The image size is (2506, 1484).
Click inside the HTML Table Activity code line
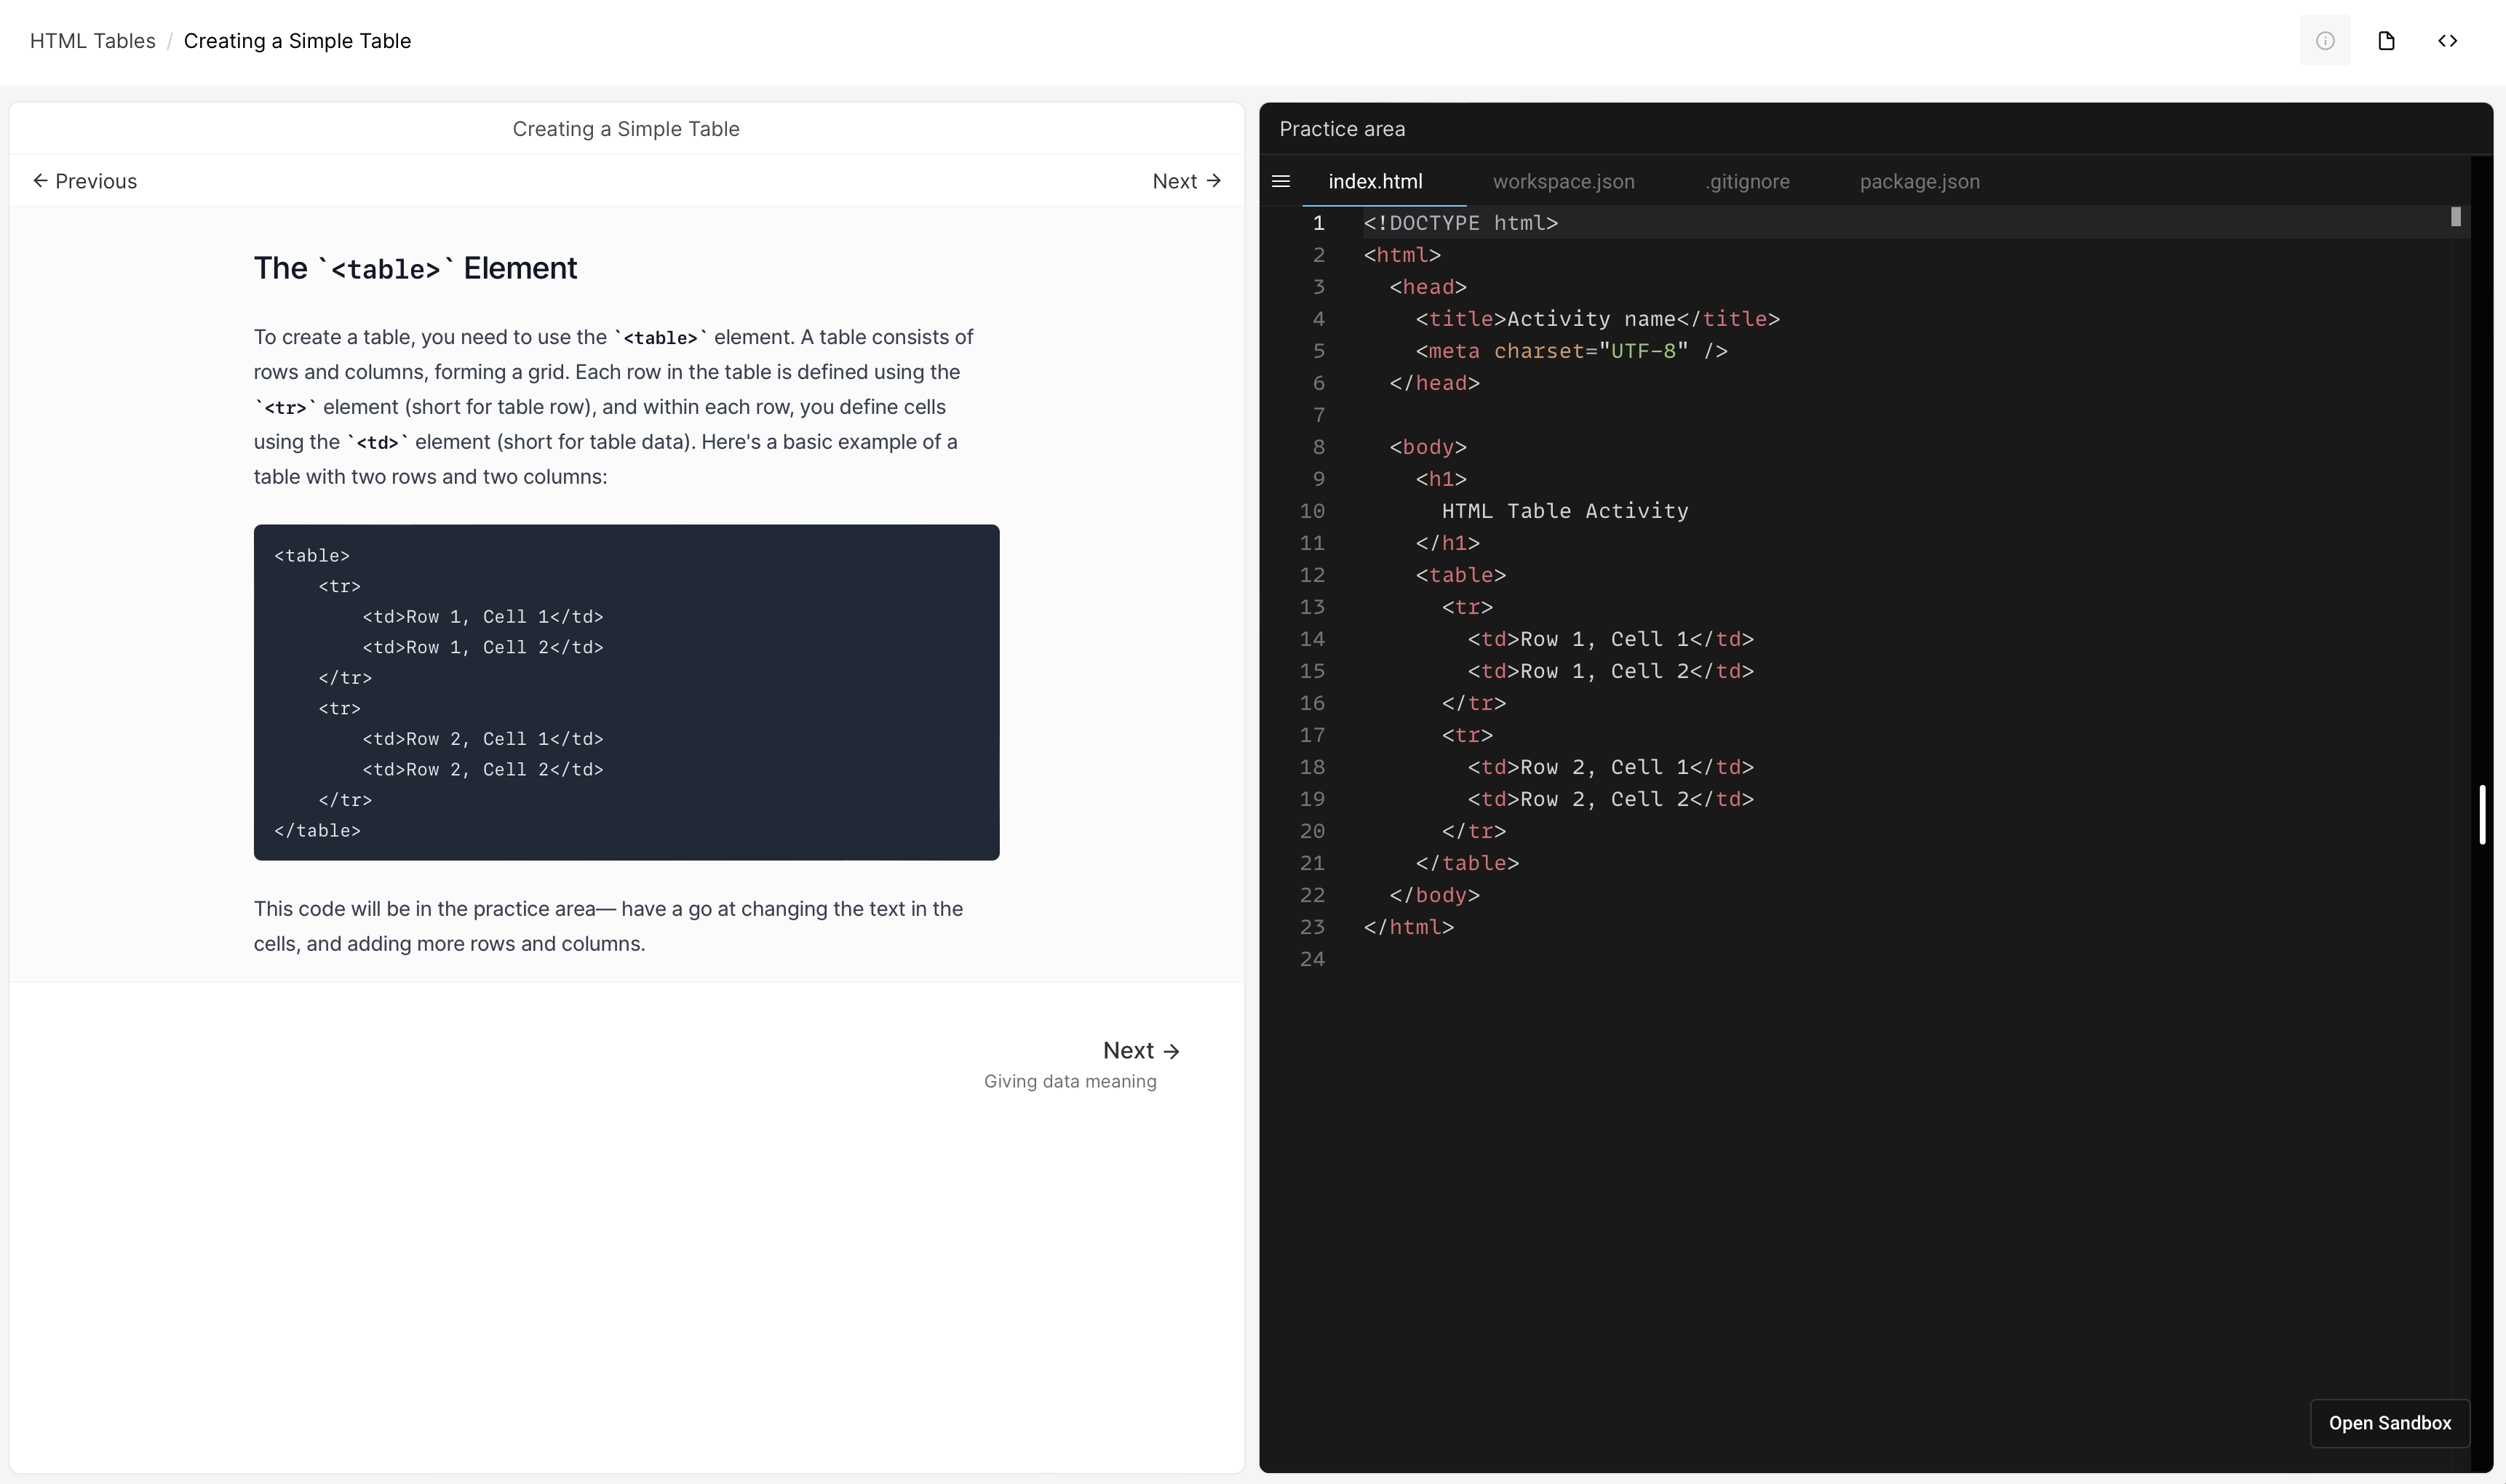click(1564, 511)
